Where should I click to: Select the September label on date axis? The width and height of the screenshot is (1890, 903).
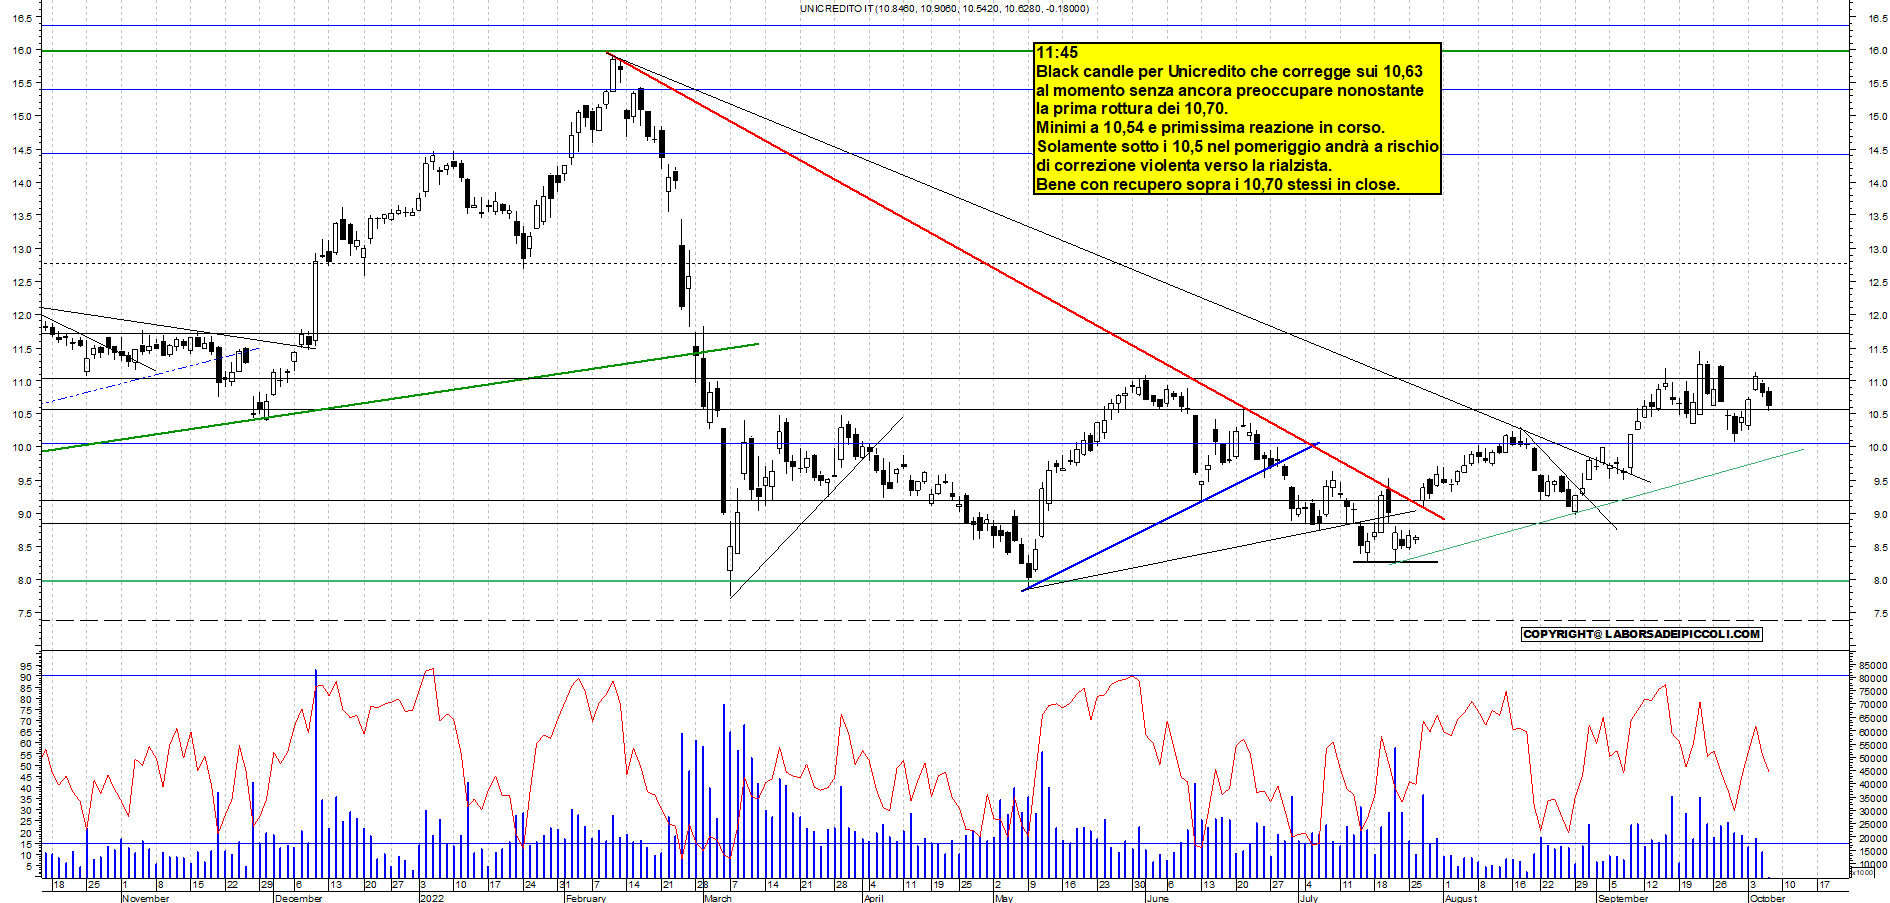[x=1622, y=898]
